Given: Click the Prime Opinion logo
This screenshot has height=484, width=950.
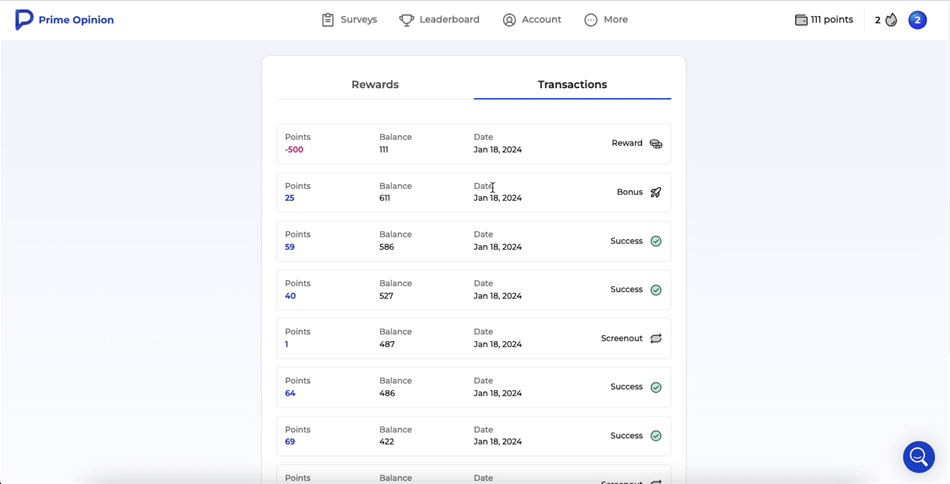Looking at the screenshot, I should (64, 20).
